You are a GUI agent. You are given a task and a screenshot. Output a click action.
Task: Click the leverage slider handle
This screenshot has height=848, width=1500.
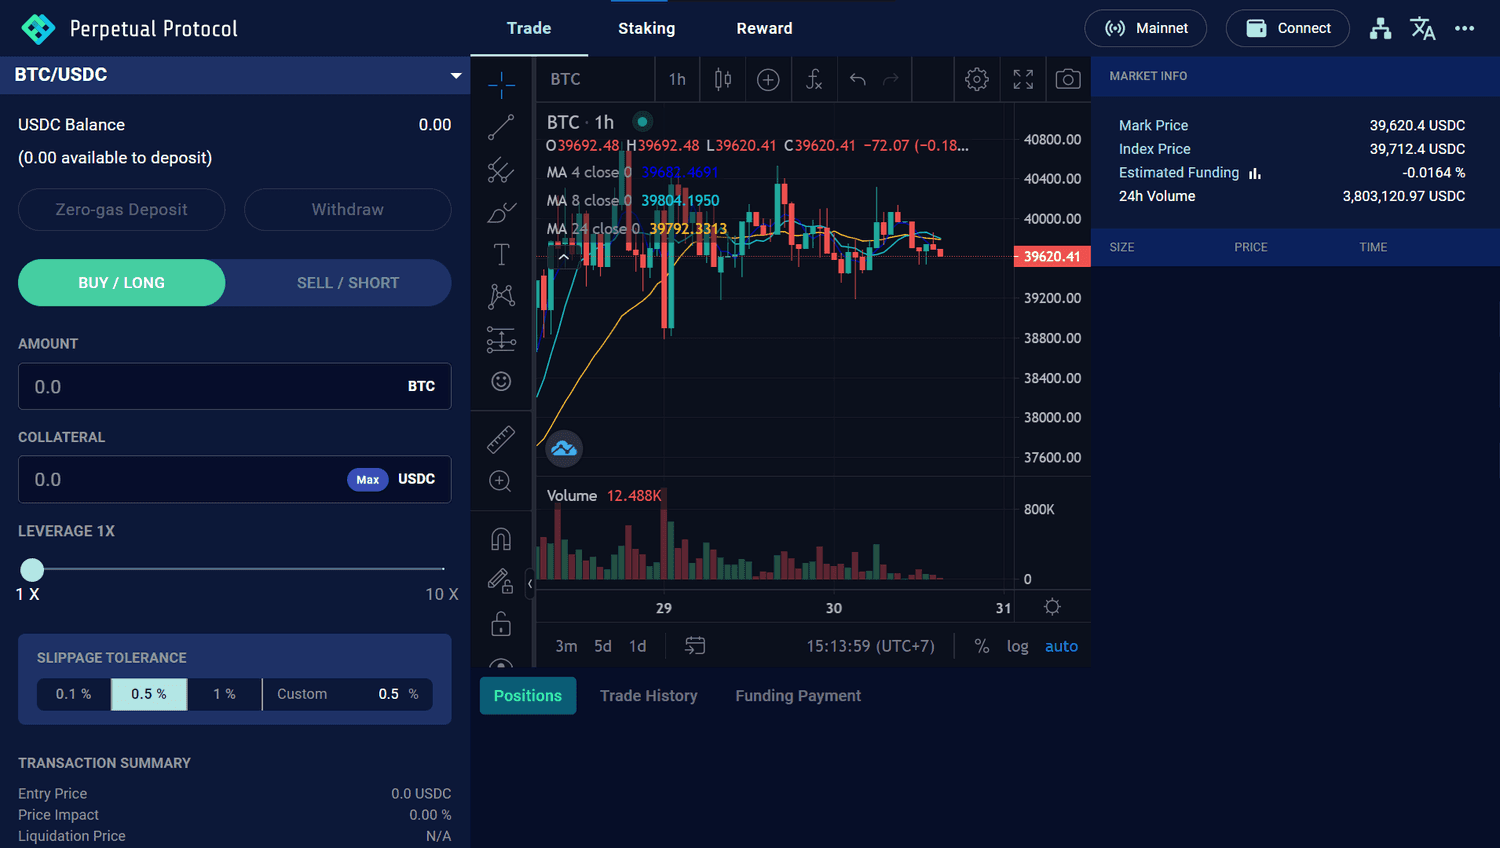pyautogui.click(x=32, y=570)
